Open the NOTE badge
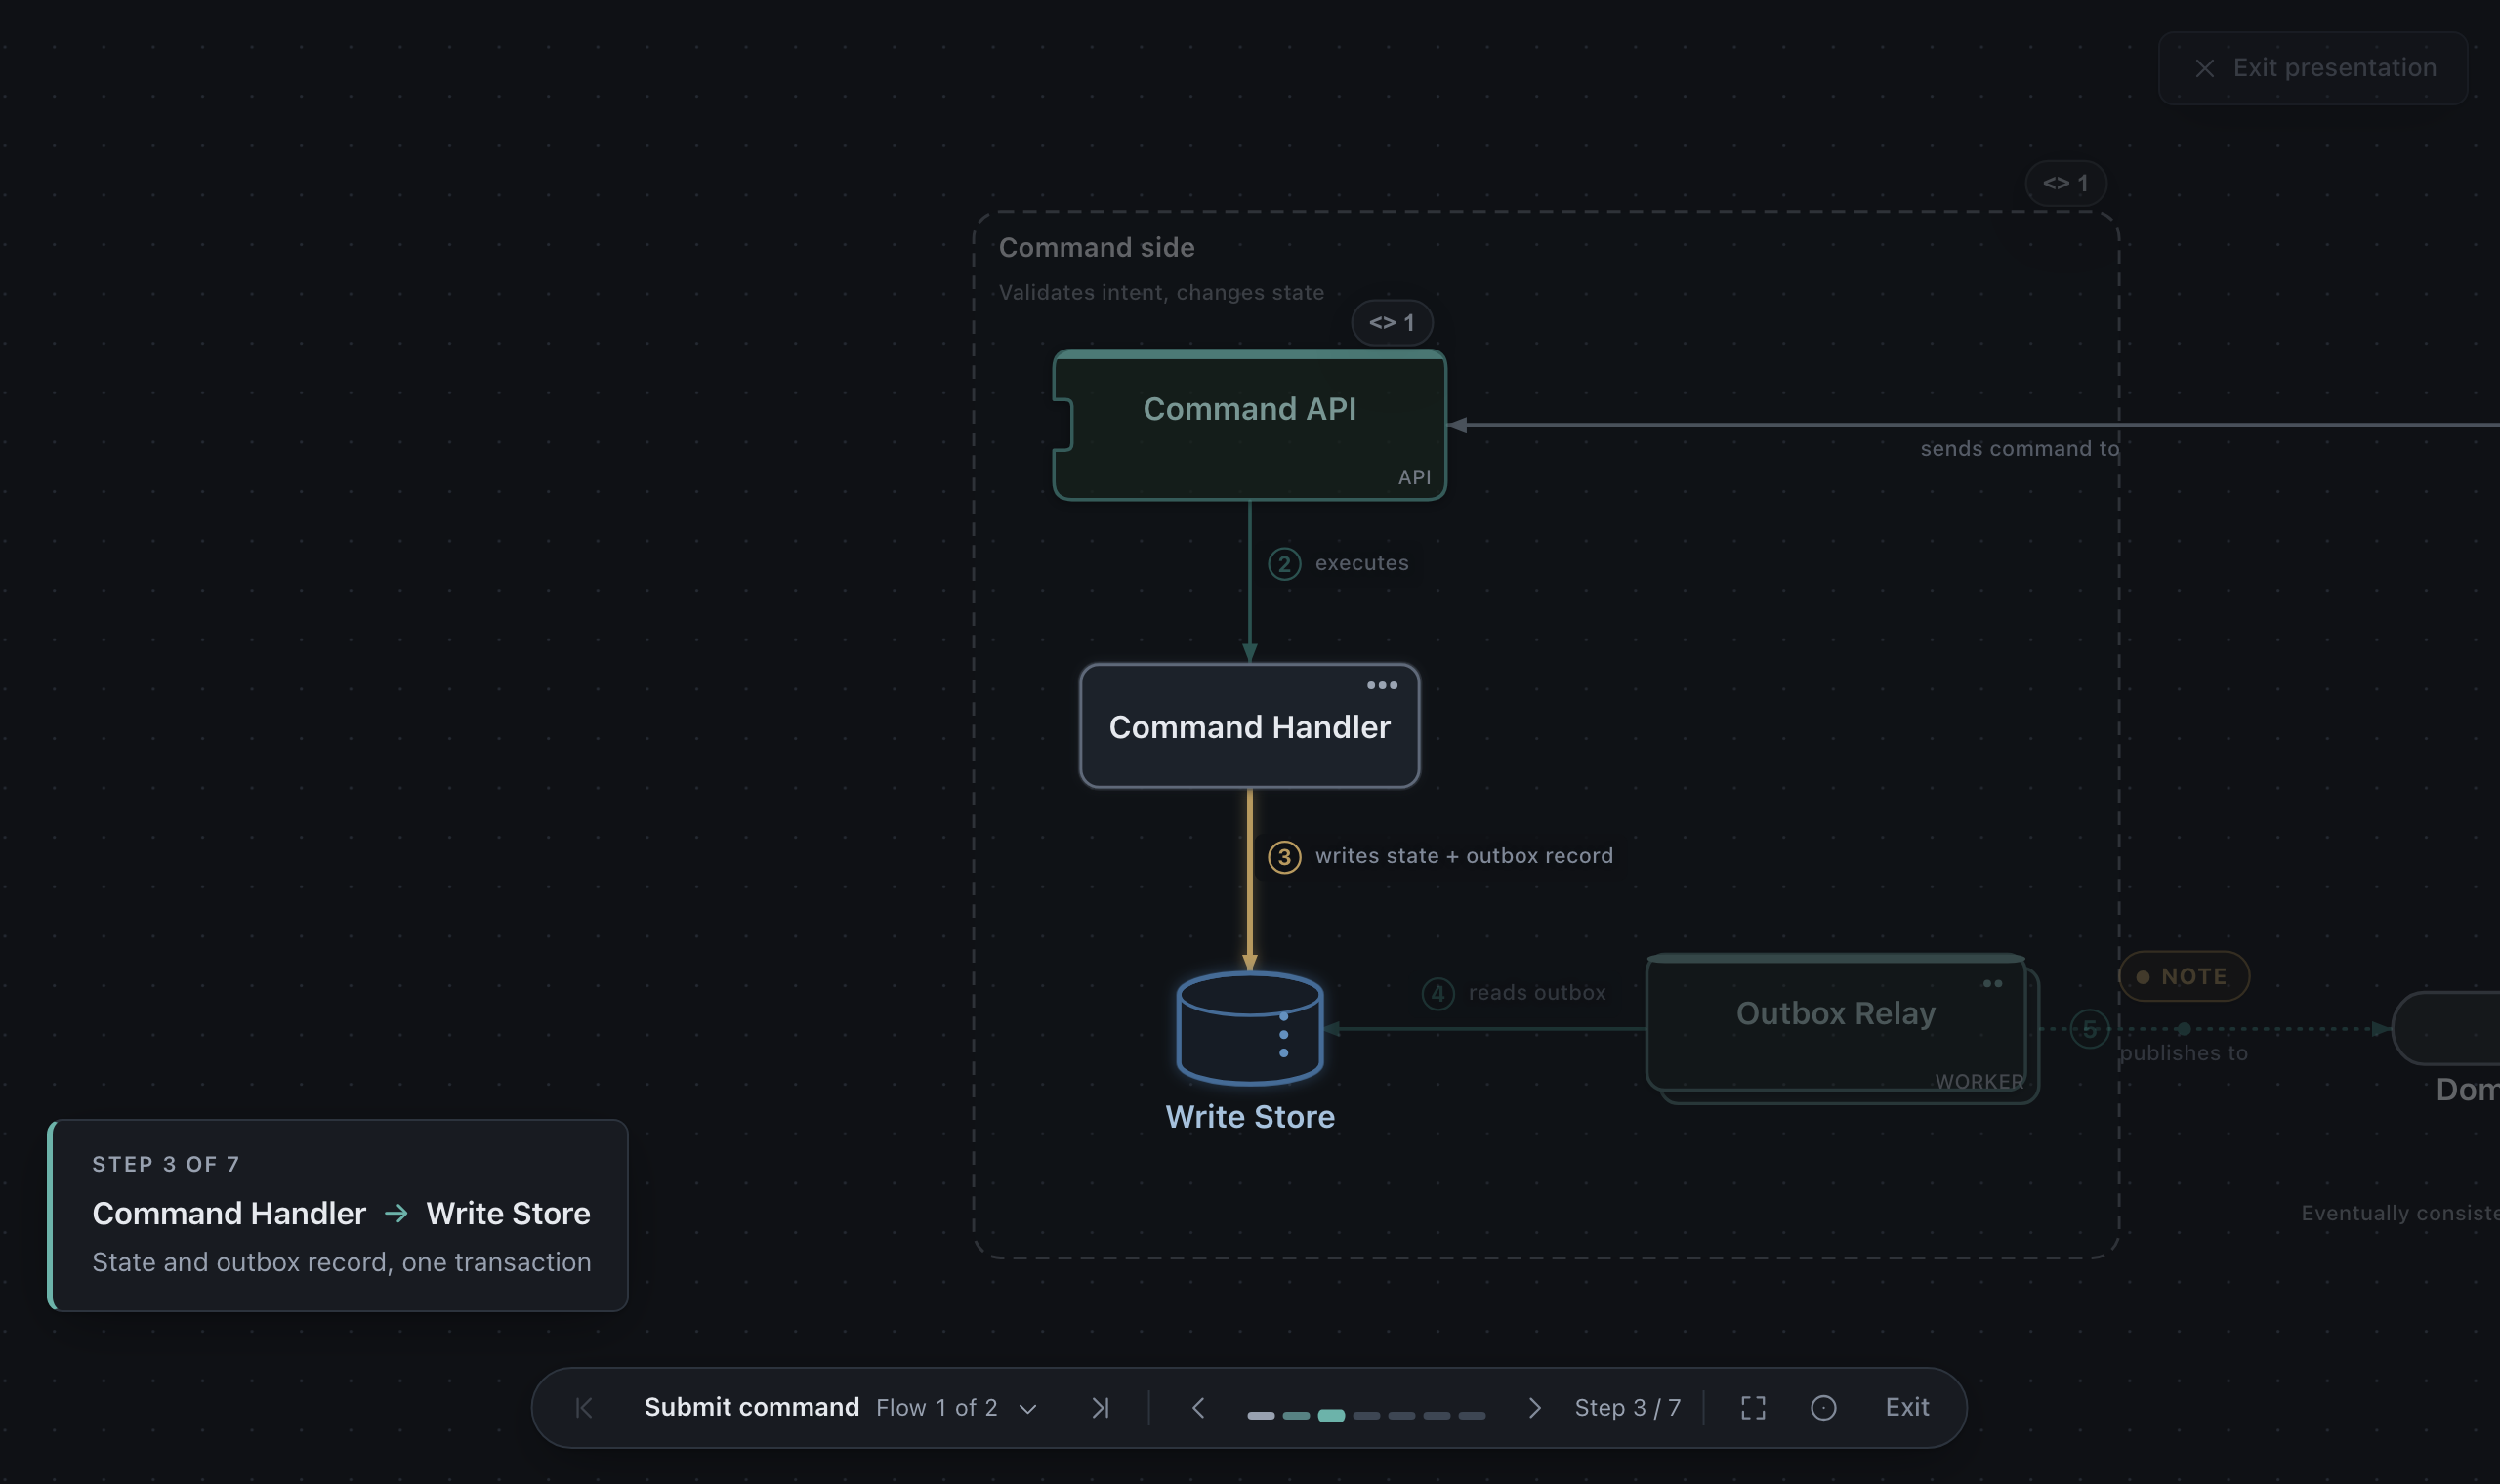This screenshot has width=2500, height=1484. pyautogui.click(x=2183, y=976)
